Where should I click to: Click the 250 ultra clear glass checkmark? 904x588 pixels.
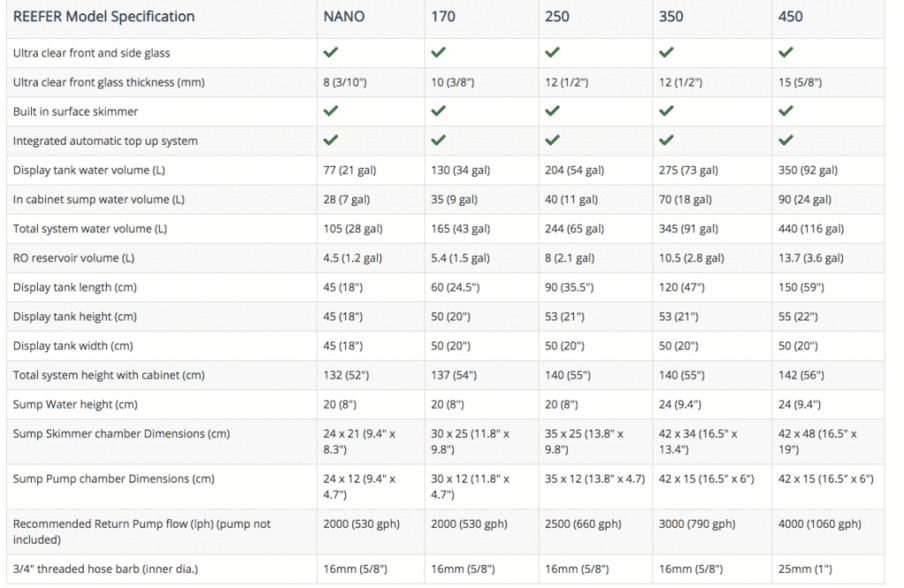[552, 52]
